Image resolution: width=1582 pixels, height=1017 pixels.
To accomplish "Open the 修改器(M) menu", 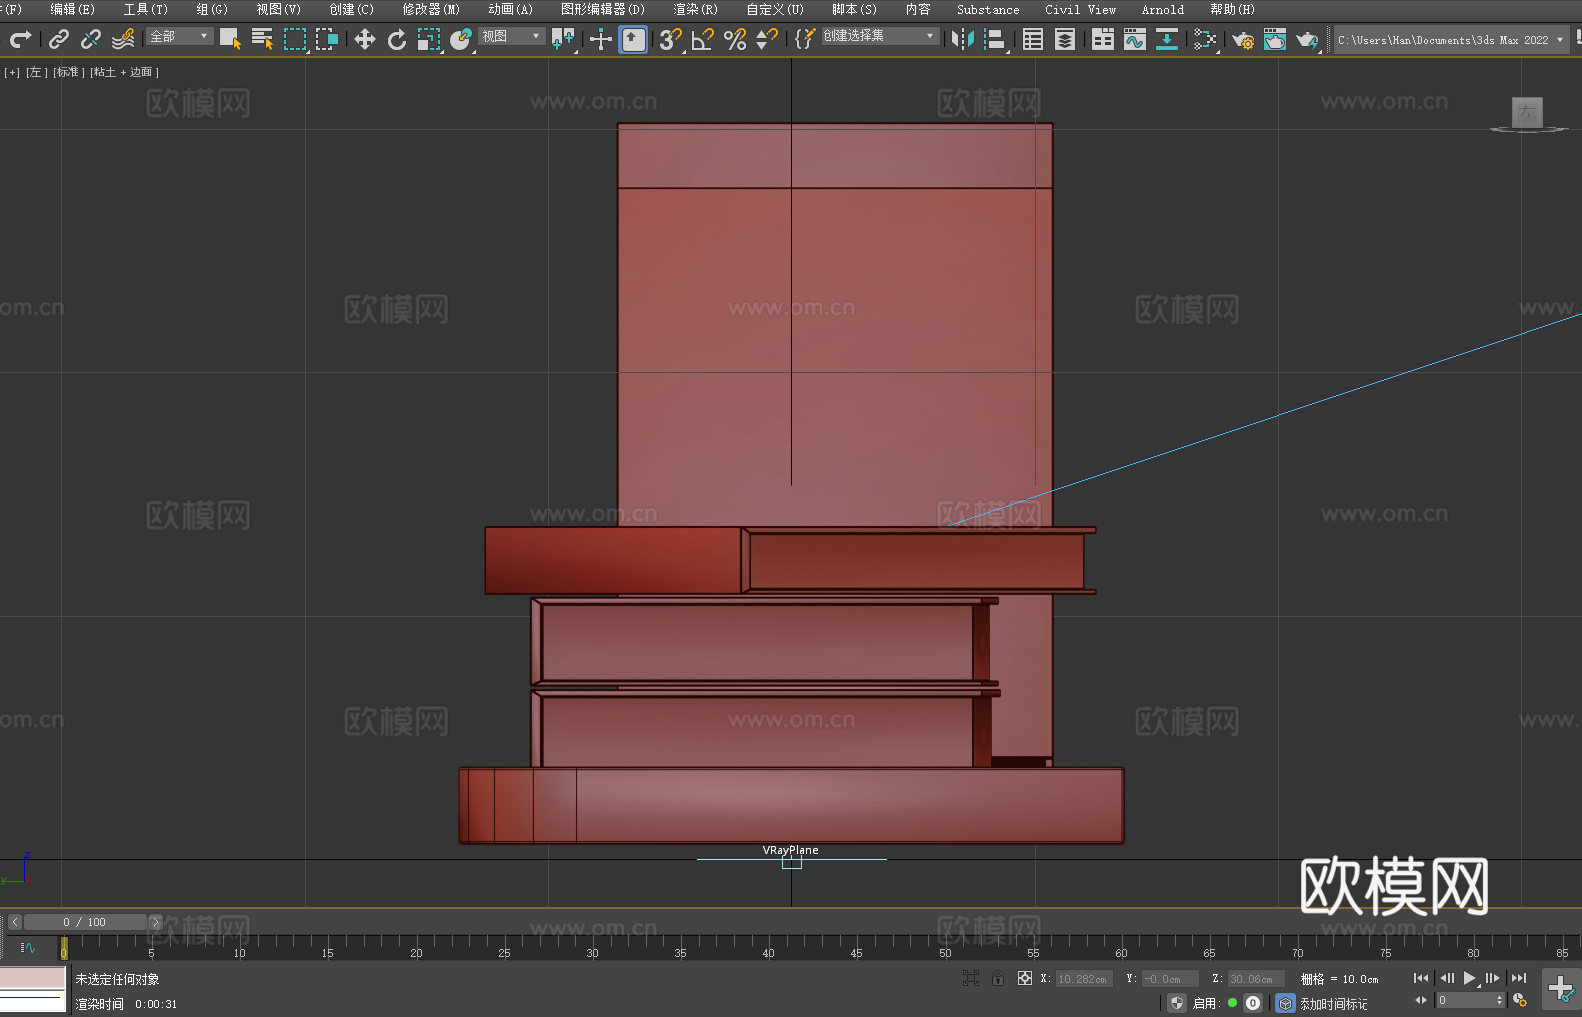I will [x=431, y=9].
